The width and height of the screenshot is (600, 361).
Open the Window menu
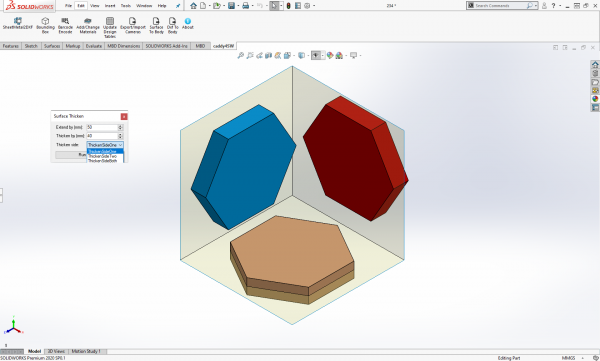(144, 6)
